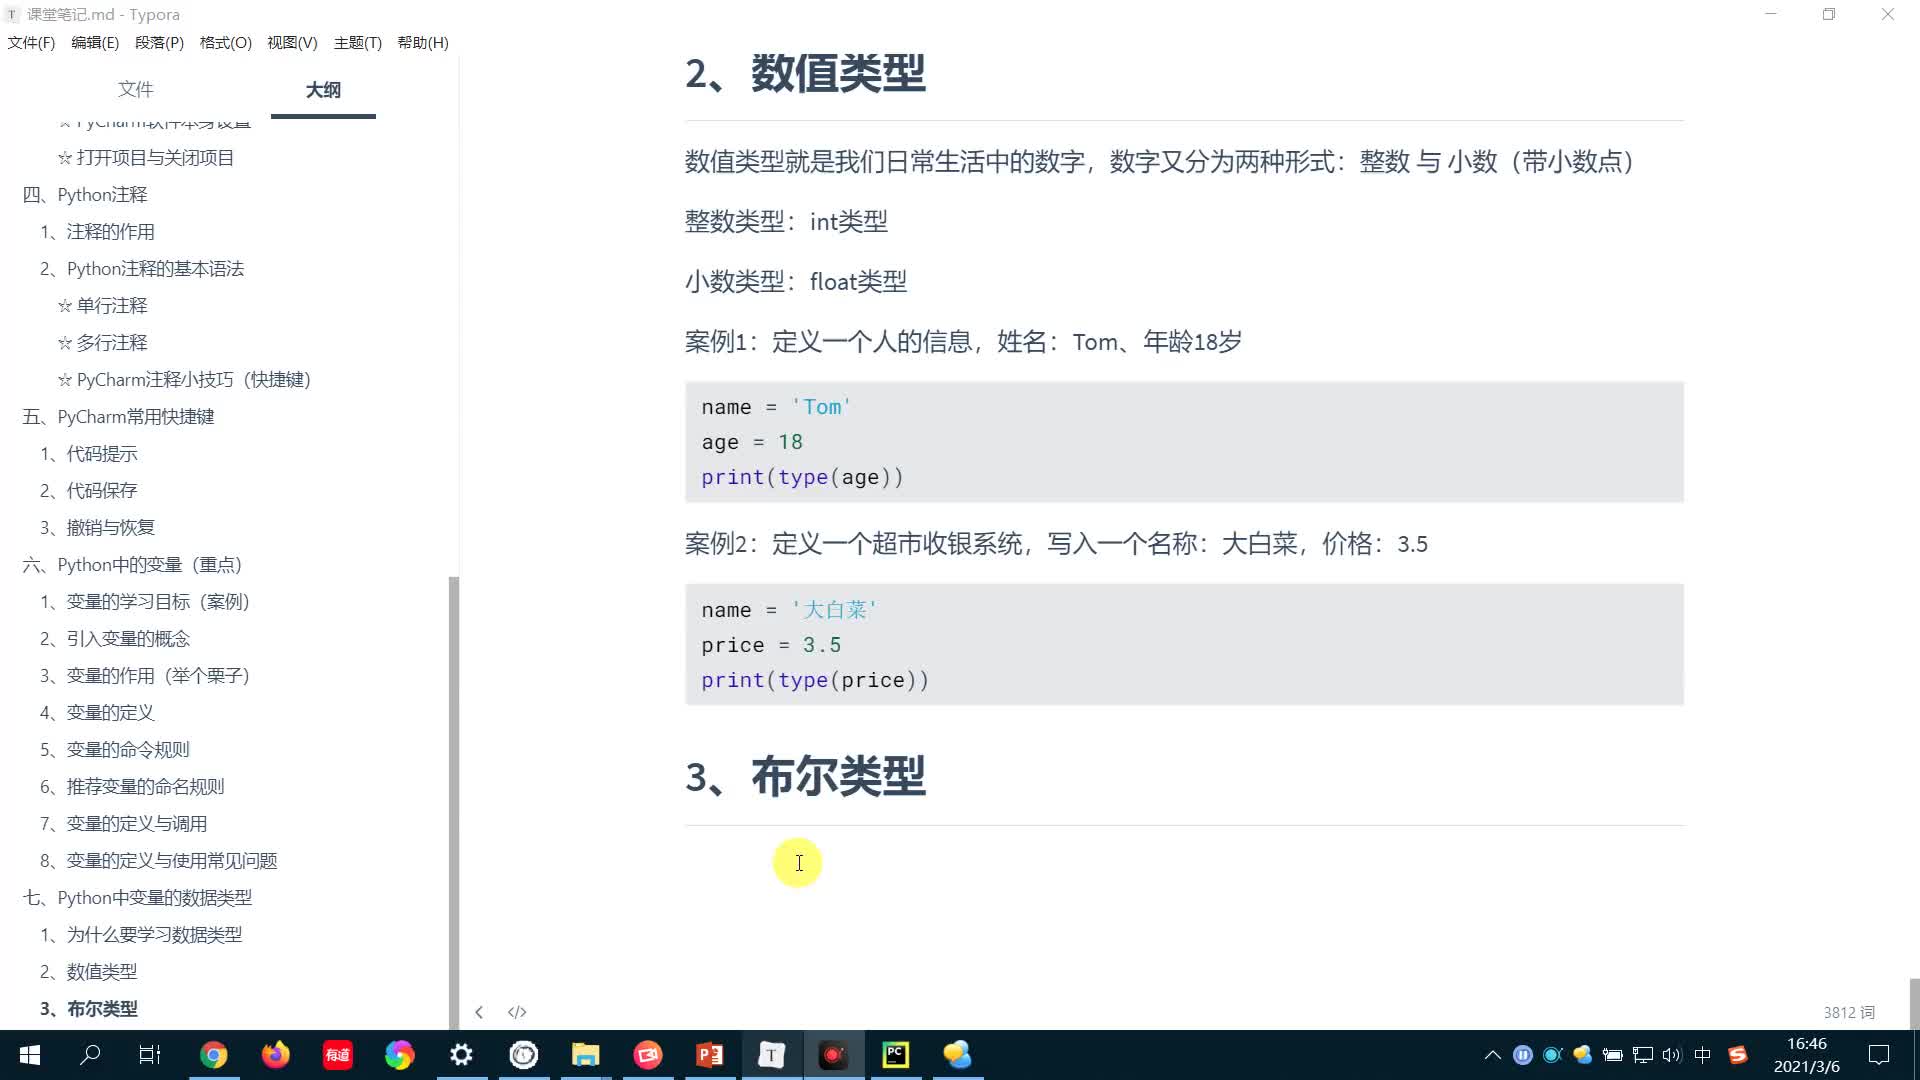Open 帮助(H) menu
The image size is (1920, 1080).
423,43
